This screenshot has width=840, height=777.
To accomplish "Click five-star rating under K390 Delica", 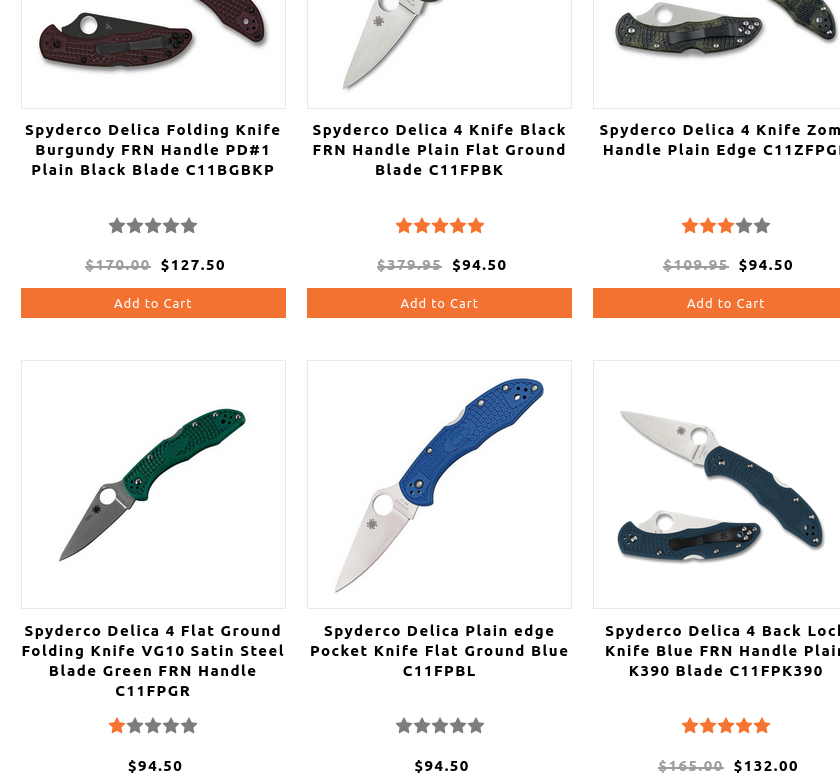I will click(726, 726).
